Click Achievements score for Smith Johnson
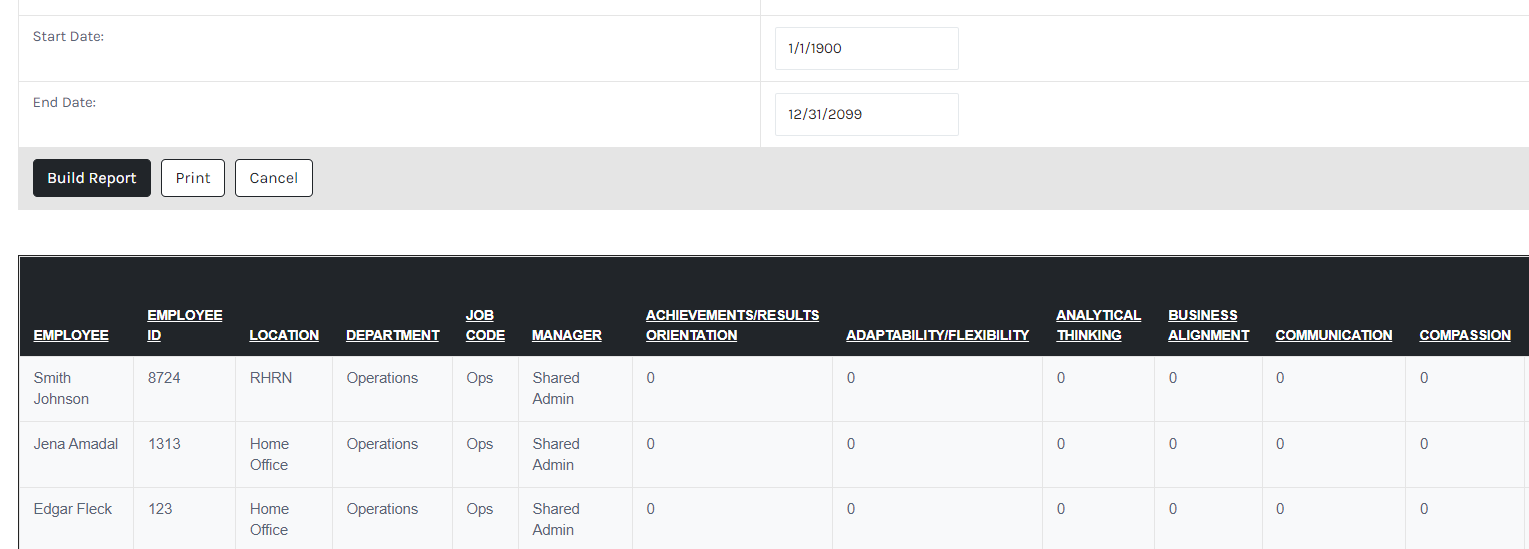1529x549 pixels. click(x=651, y=378)
